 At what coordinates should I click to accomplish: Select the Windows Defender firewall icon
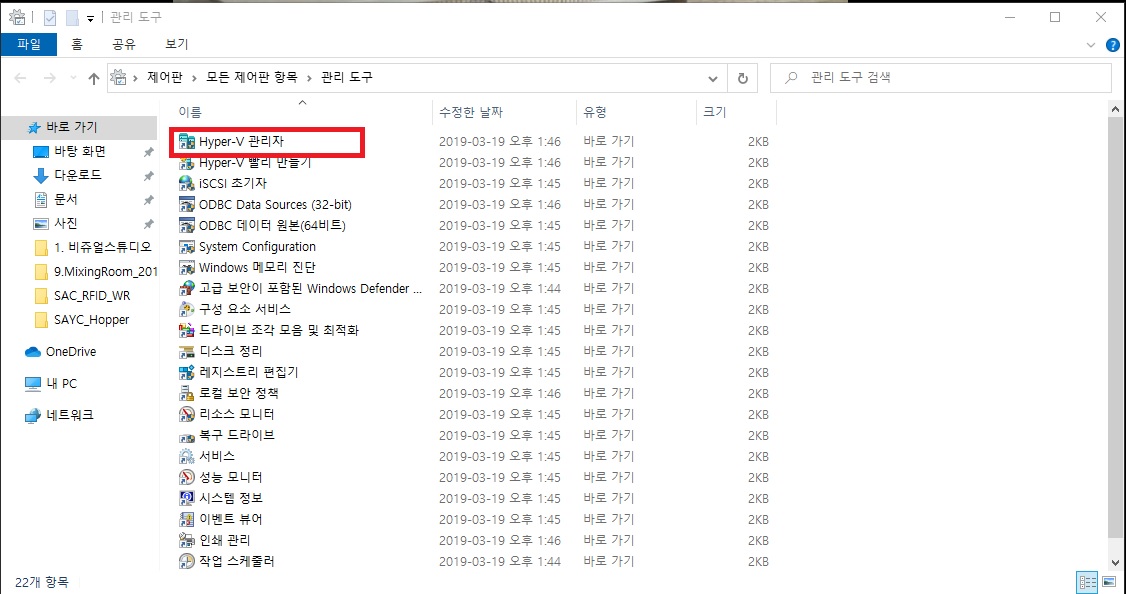click(x=187, y=289)
